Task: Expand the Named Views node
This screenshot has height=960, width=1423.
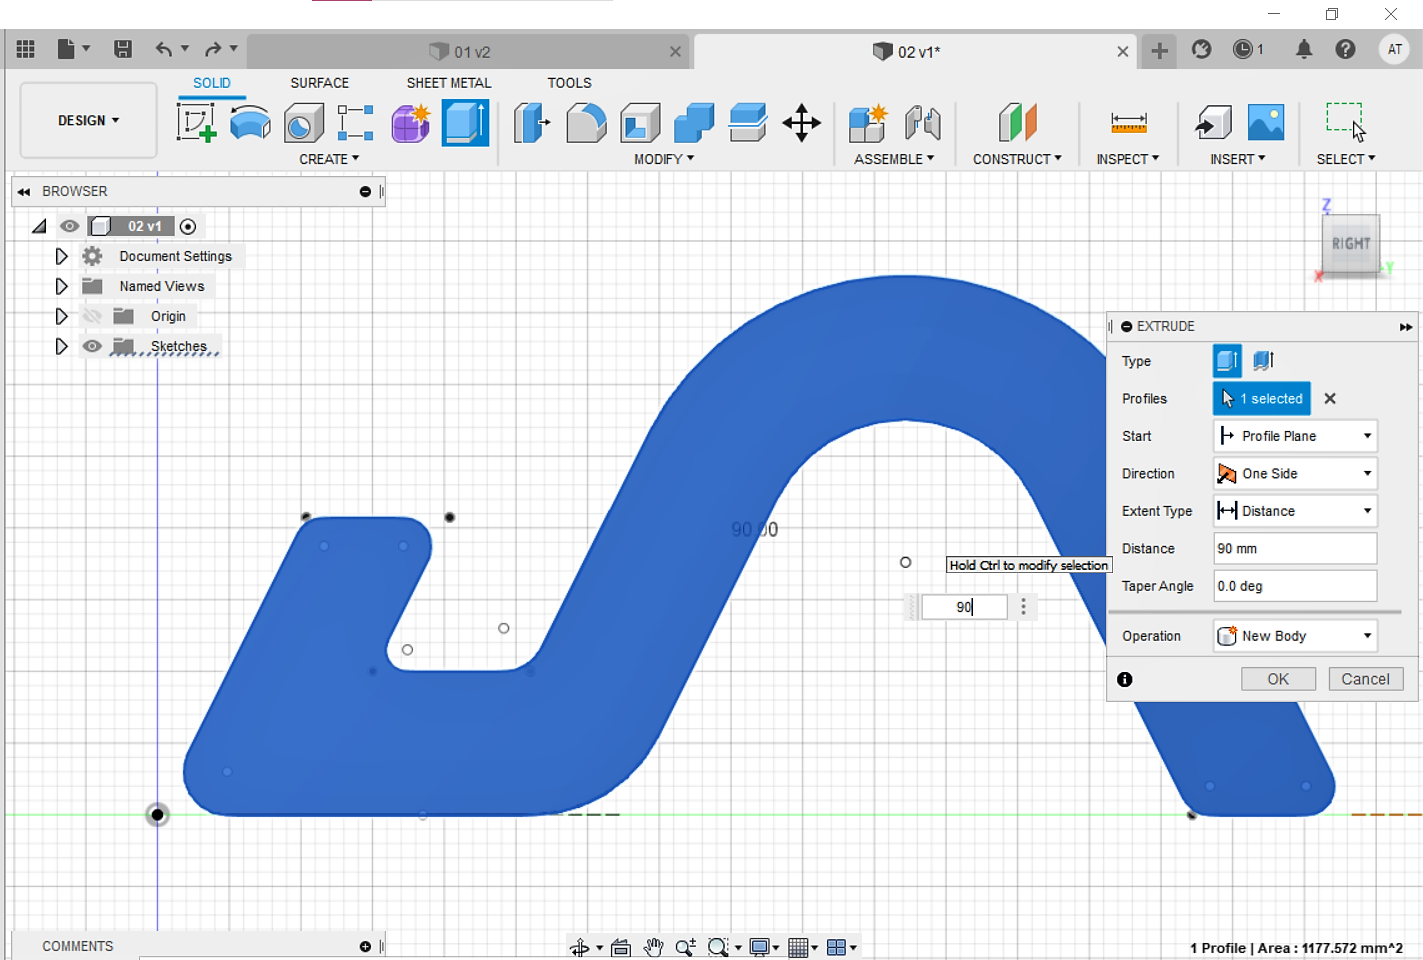Action: (61, 286)
